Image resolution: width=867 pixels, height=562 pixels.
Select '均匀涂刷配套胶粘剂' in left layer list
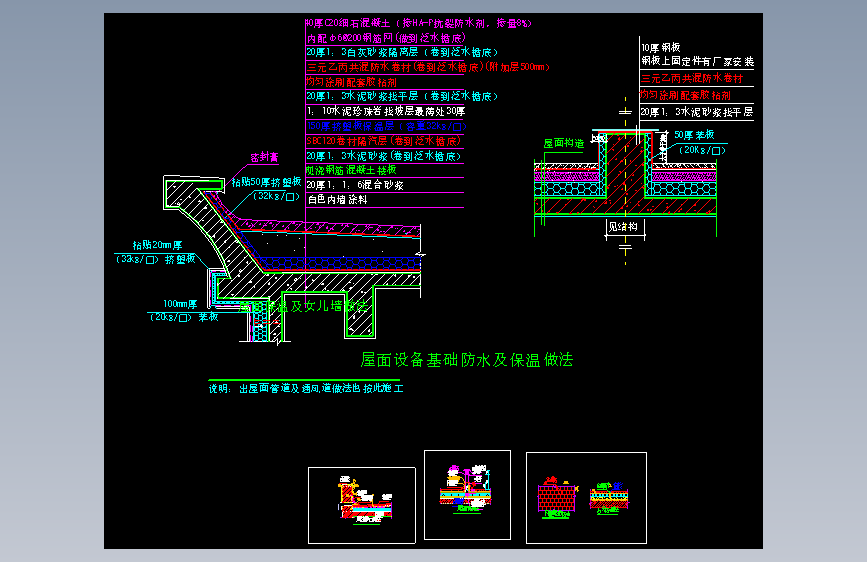pyautogui.click(x=351, y=82)
